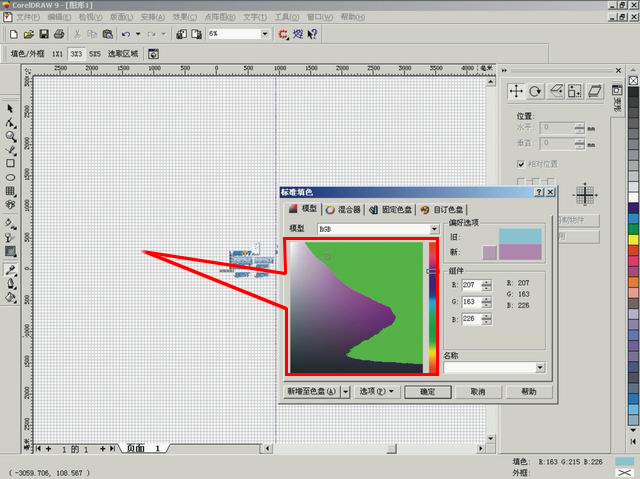Click the 新增至色盘 add to palette button

point(312,392)
